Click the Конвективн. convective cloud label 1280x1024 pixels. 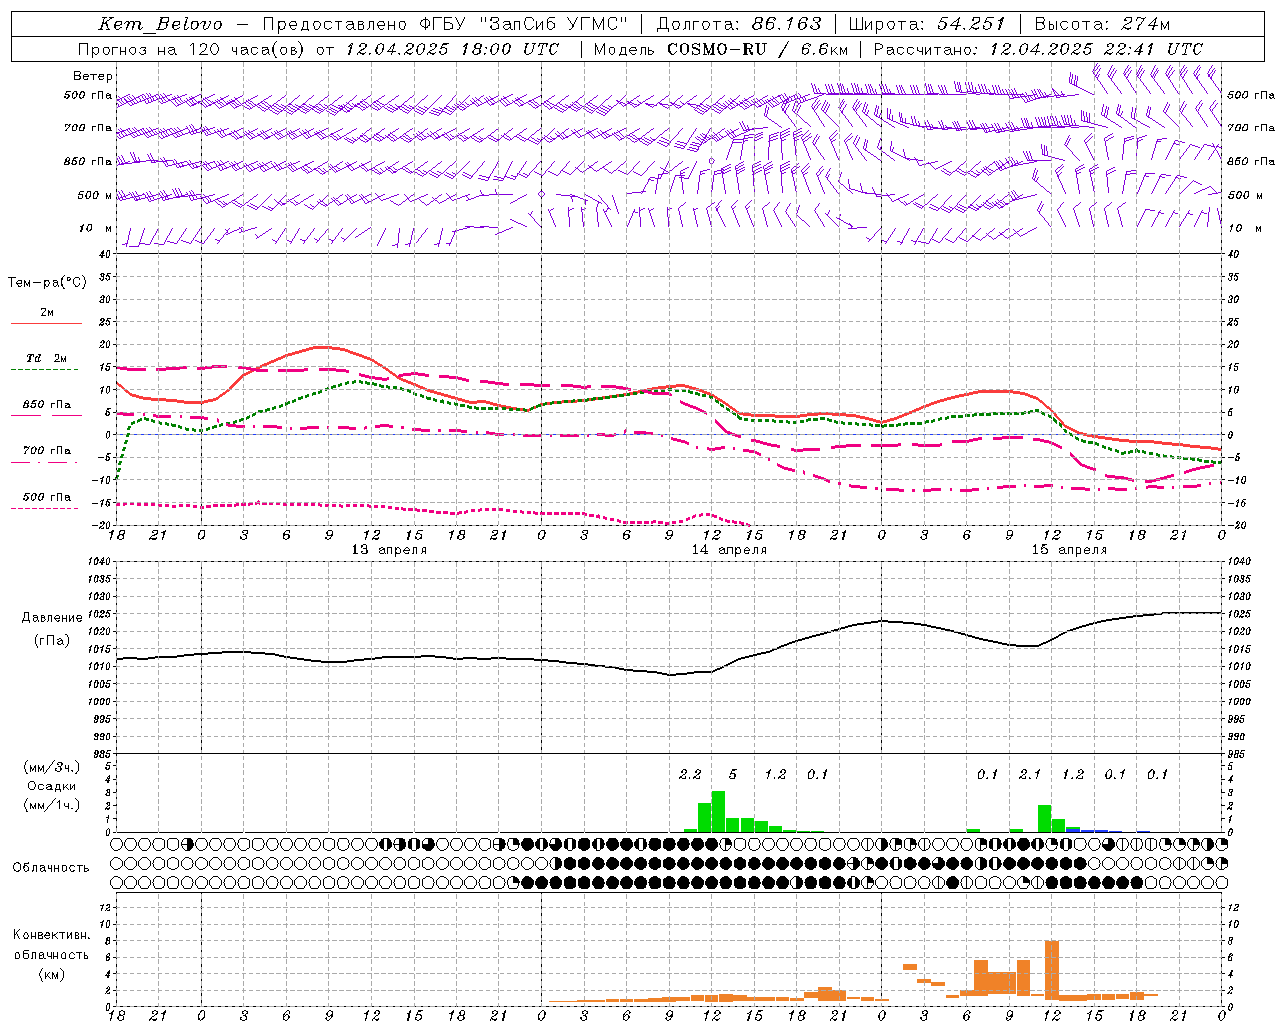pos(51,935)
